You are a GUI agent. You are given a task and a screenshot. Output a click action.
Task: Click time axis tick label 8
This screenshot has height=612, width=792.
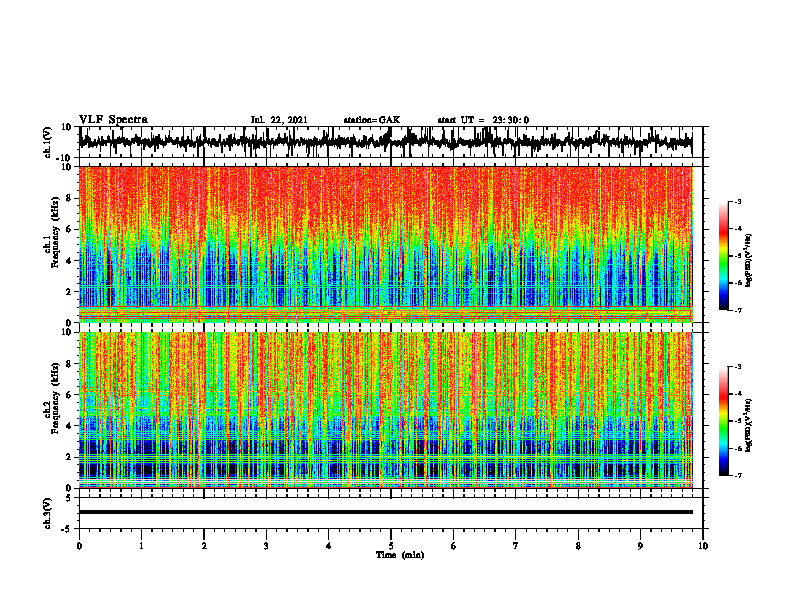point(578,546)
